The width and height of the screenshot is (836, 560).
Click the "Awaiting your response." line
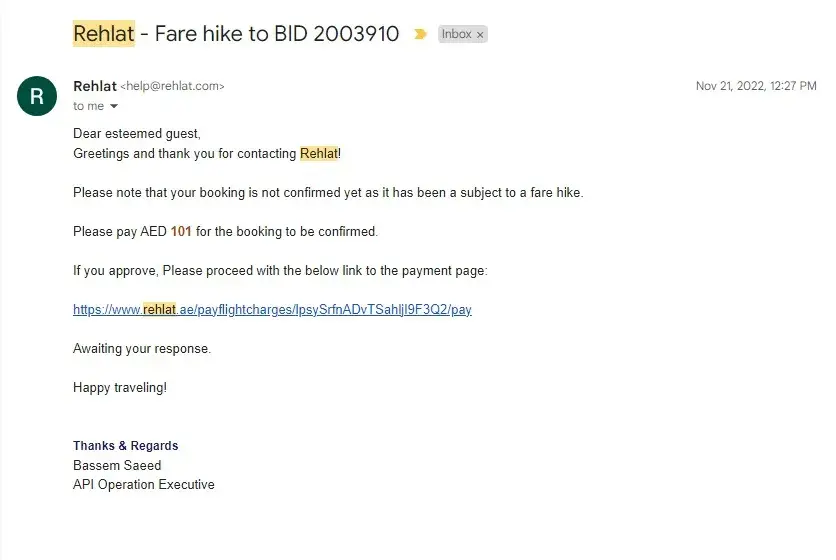(142, 349)
